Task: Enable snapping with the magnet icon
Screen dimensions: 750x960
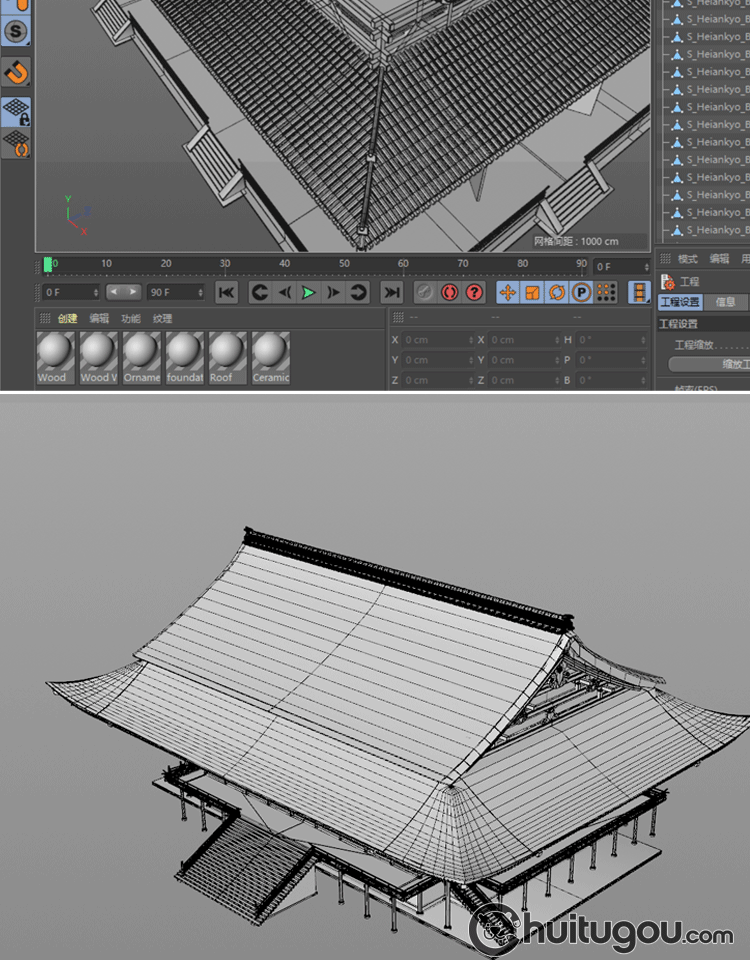Action: [x=16, y=72]
